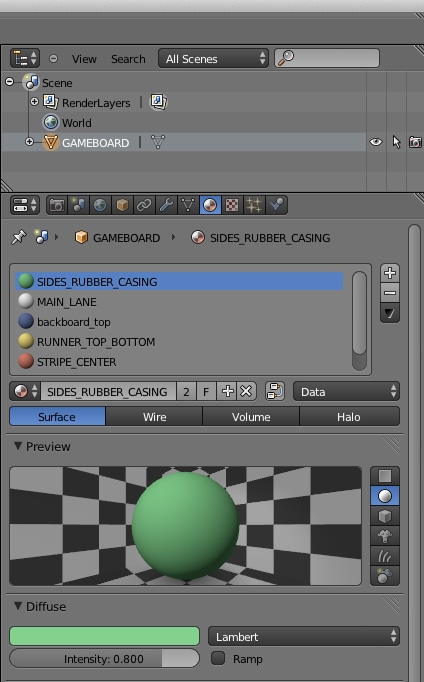
Task: Add a new material slot
Action: click(390, 273)
